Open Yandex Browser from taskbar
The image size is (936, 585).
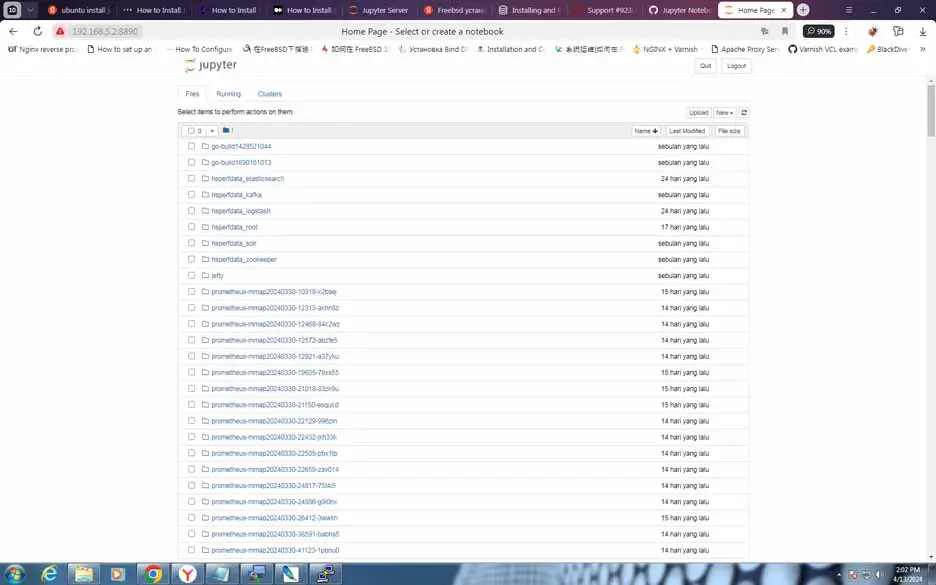pyautogui.click(x=187, y=574)
